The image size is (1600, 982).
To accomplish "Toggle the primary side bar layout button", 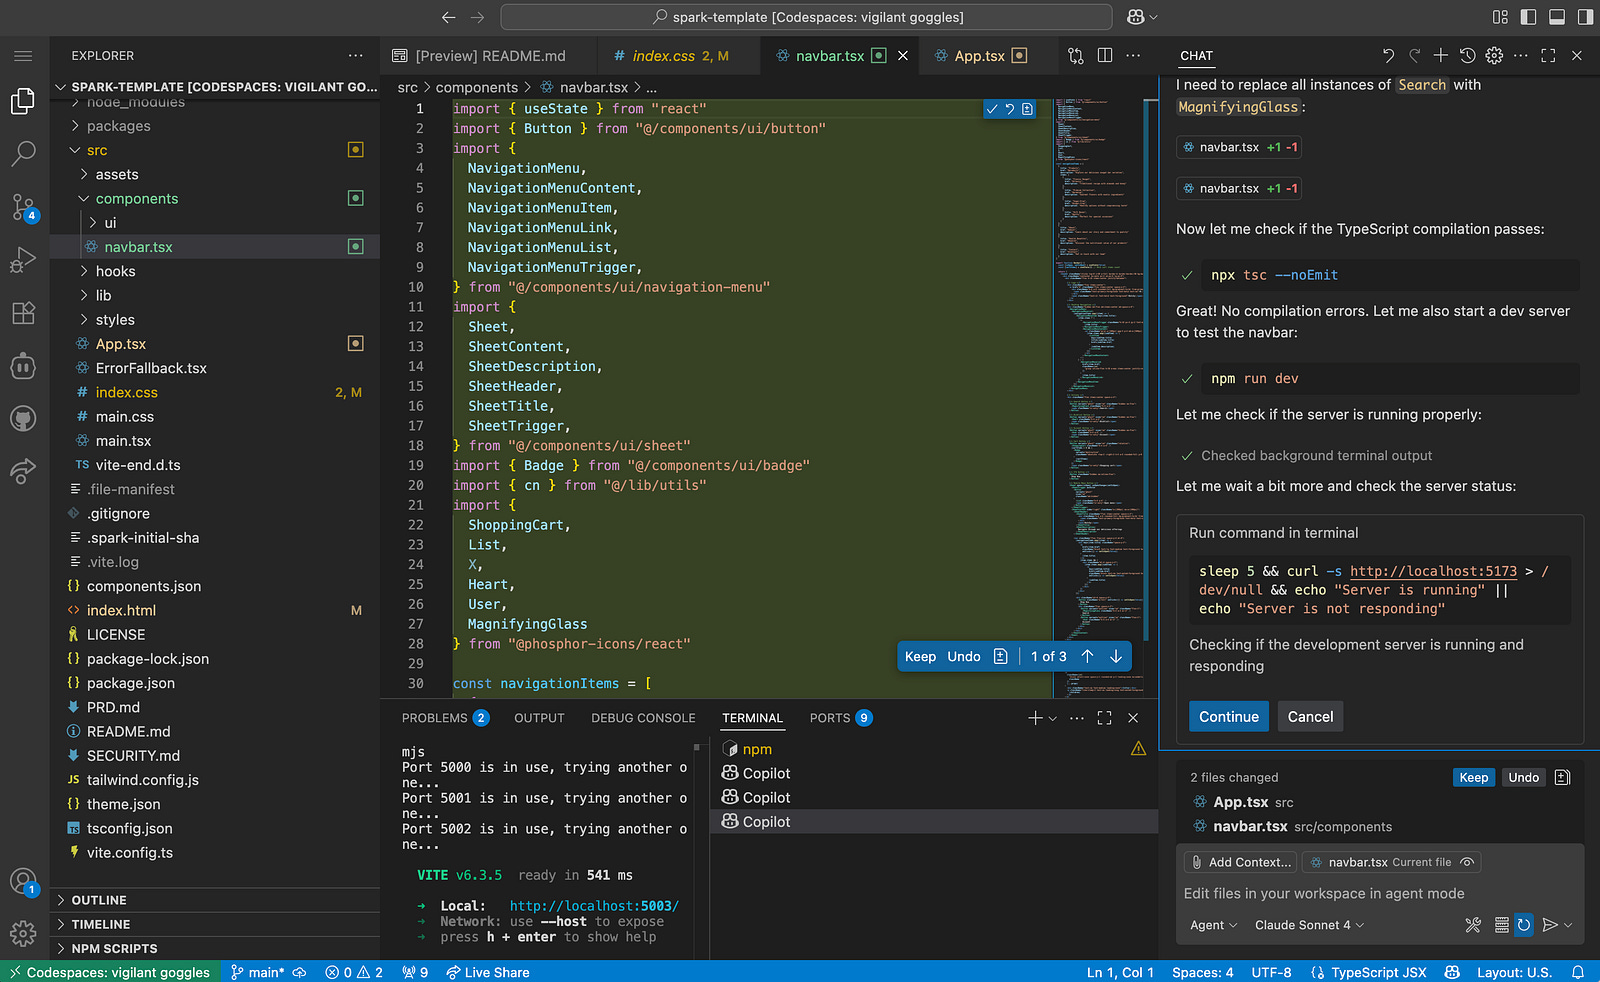I will [1528, 17].
